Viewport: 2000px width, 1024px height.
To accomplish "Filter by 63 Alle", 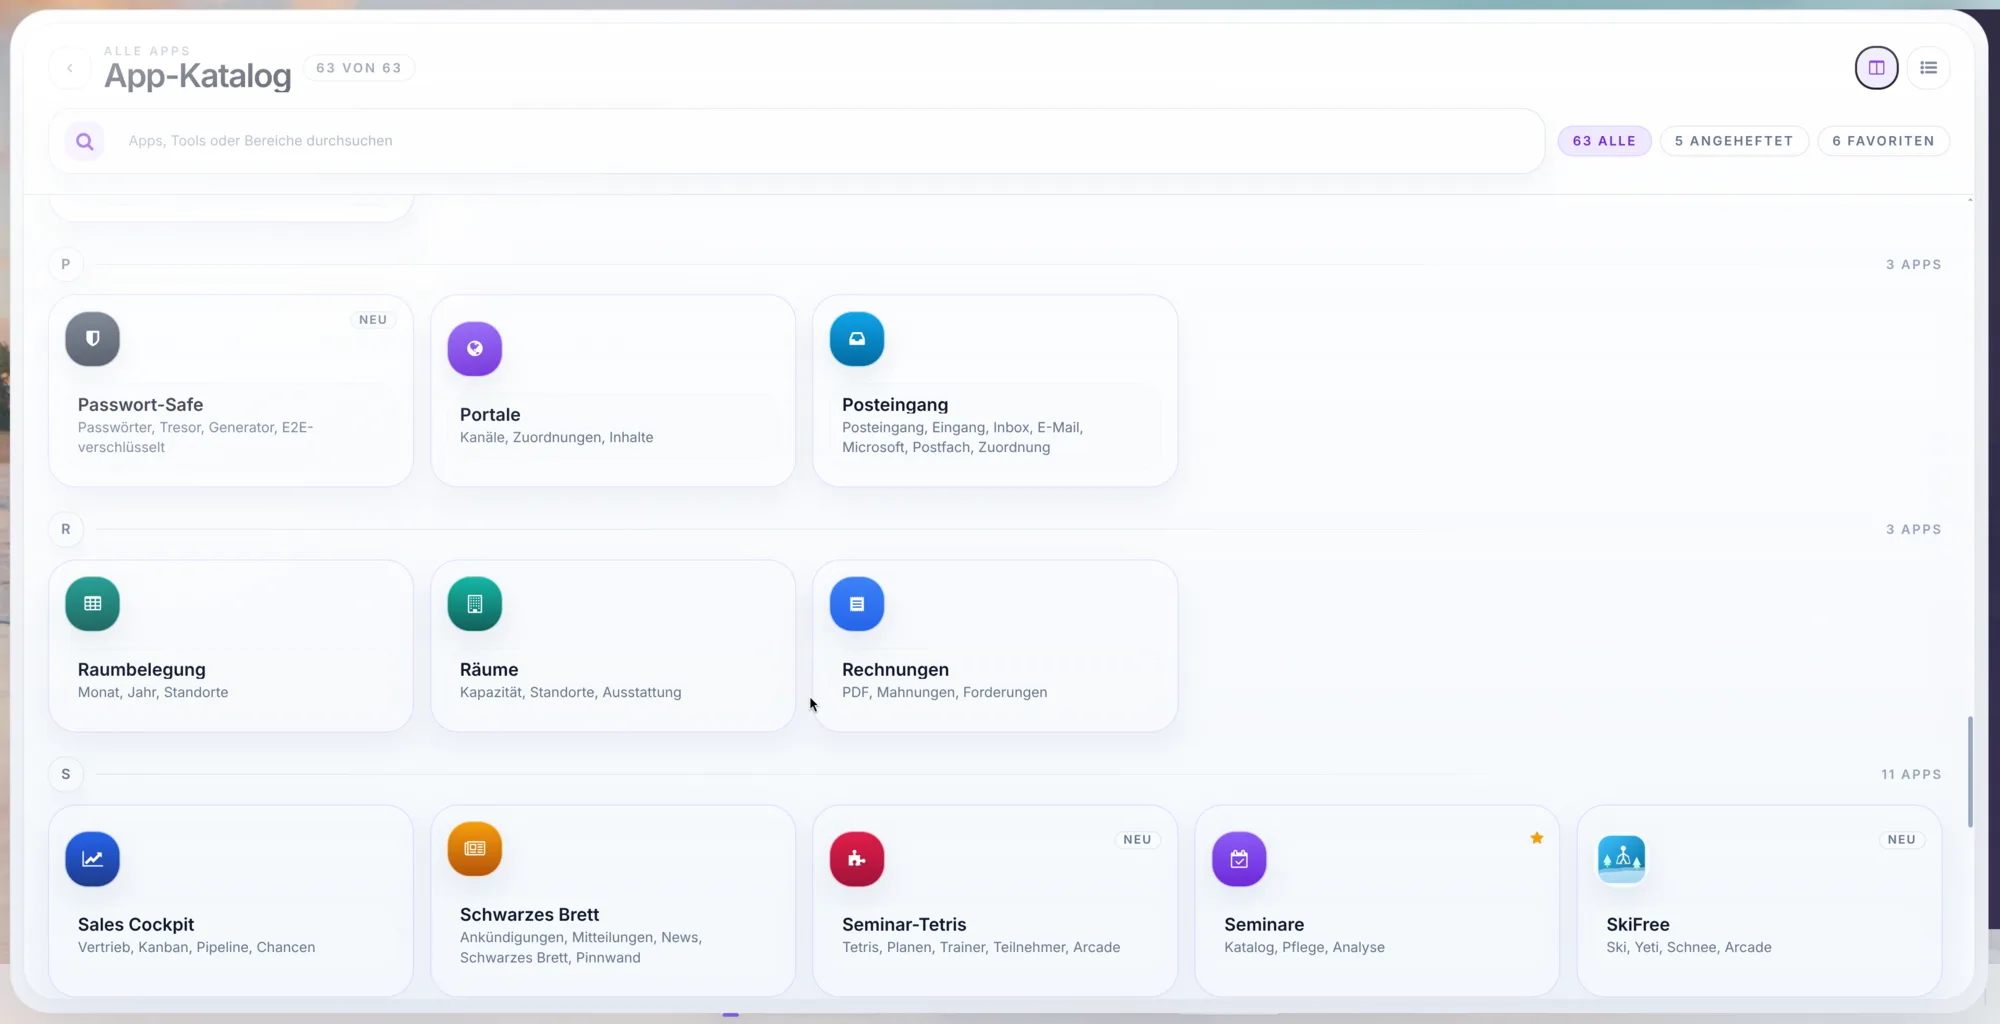I will (1604, 141).
